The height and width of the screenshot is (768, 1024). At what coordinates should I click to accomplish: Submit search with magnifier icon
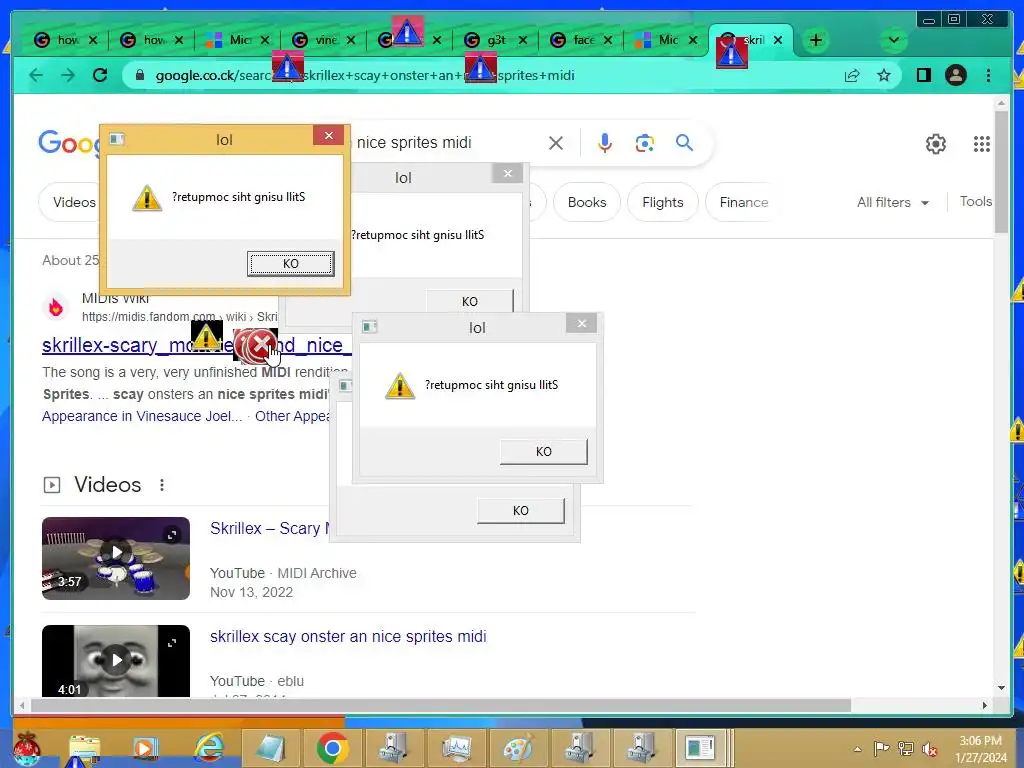click(x=684, y=142)
